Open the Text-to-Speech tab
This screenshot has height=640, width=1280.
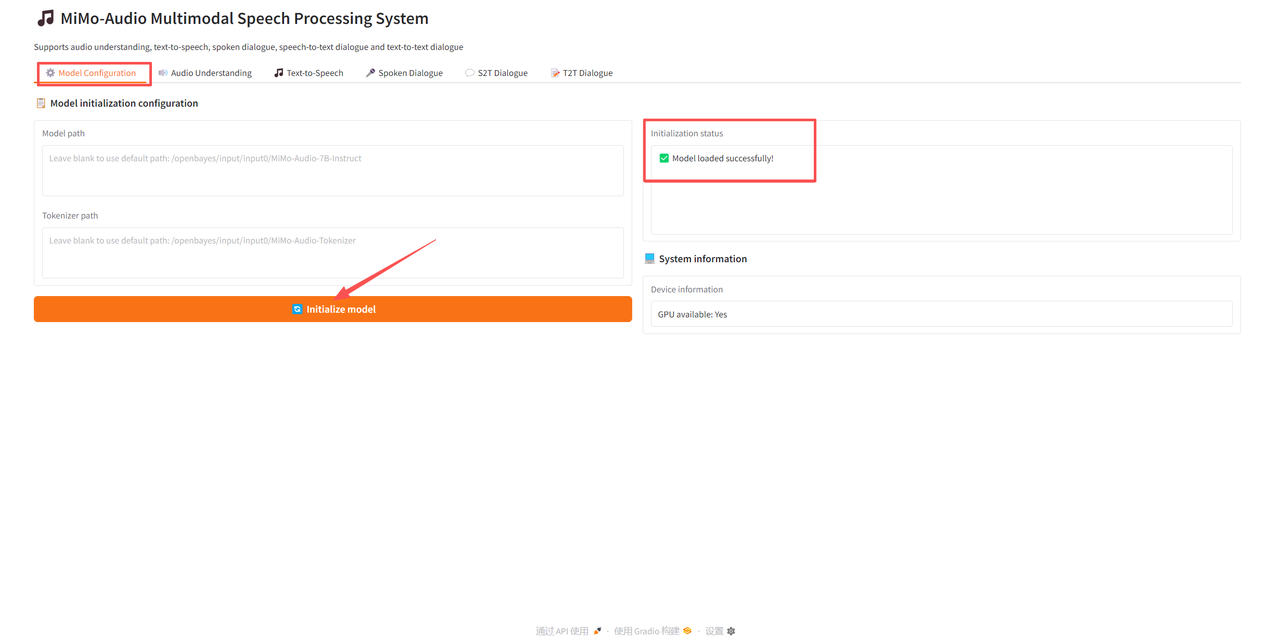[x=308, y=73]
